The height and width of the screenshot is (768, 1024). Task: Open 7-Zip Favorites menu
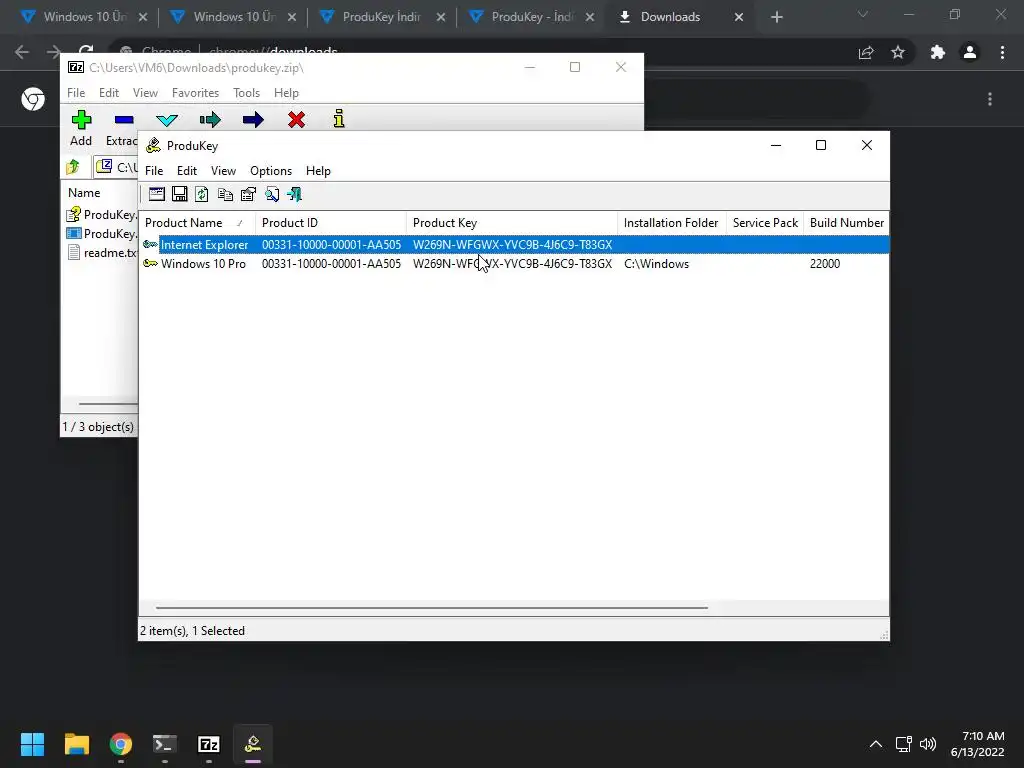(x=195, y=93)
